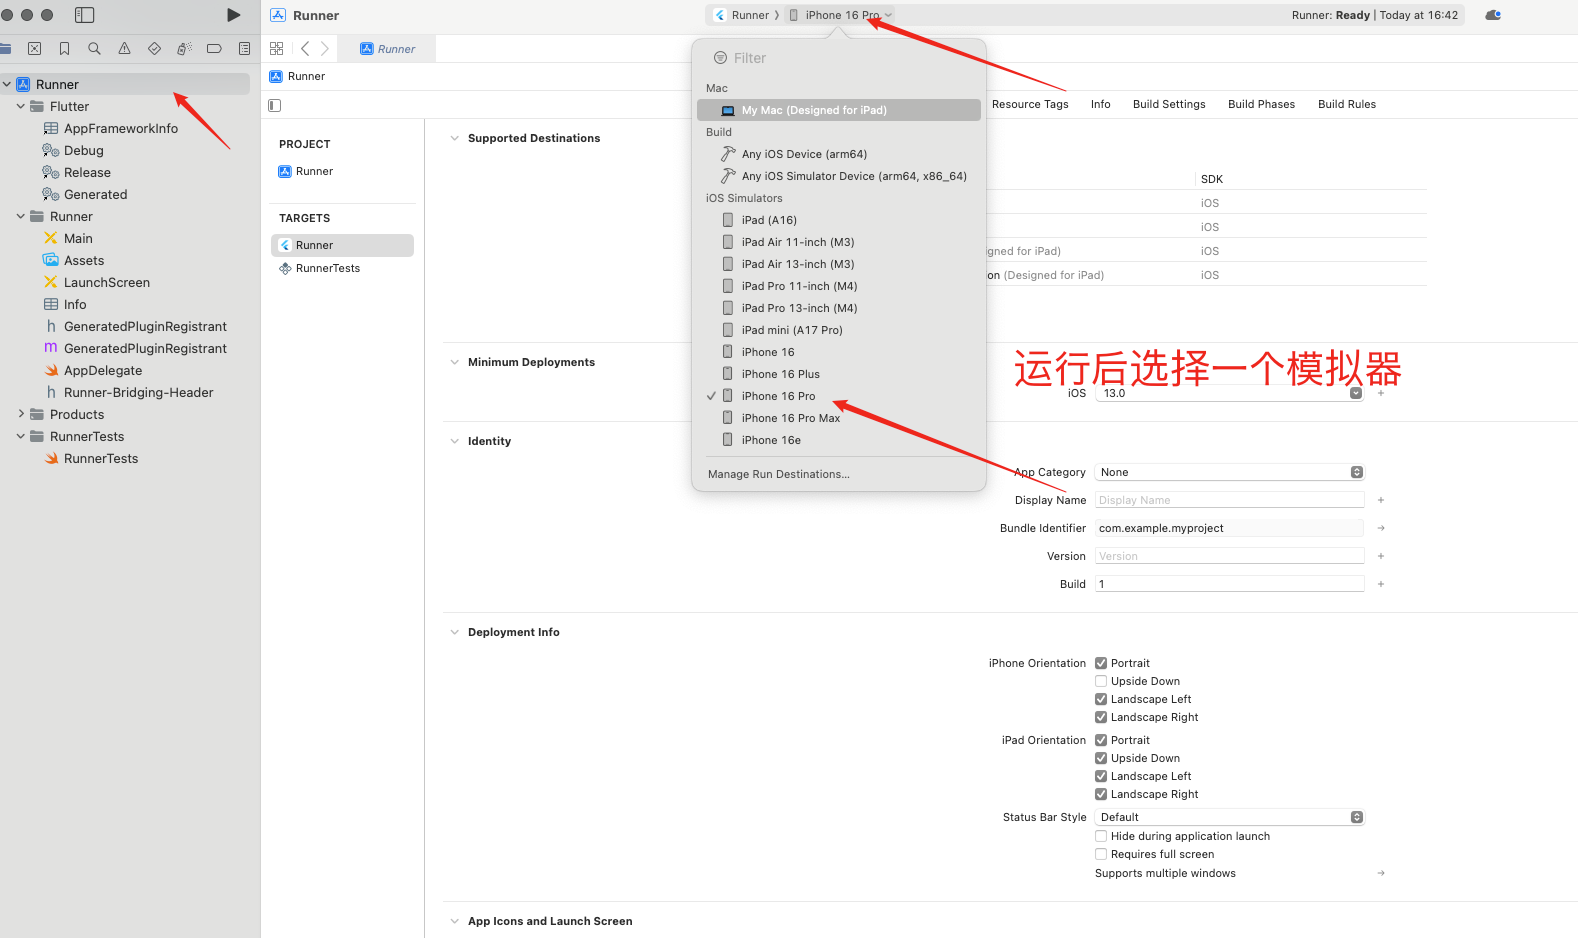Uncheck iPad Orientation Portrait

click(x=1101, y=740)
